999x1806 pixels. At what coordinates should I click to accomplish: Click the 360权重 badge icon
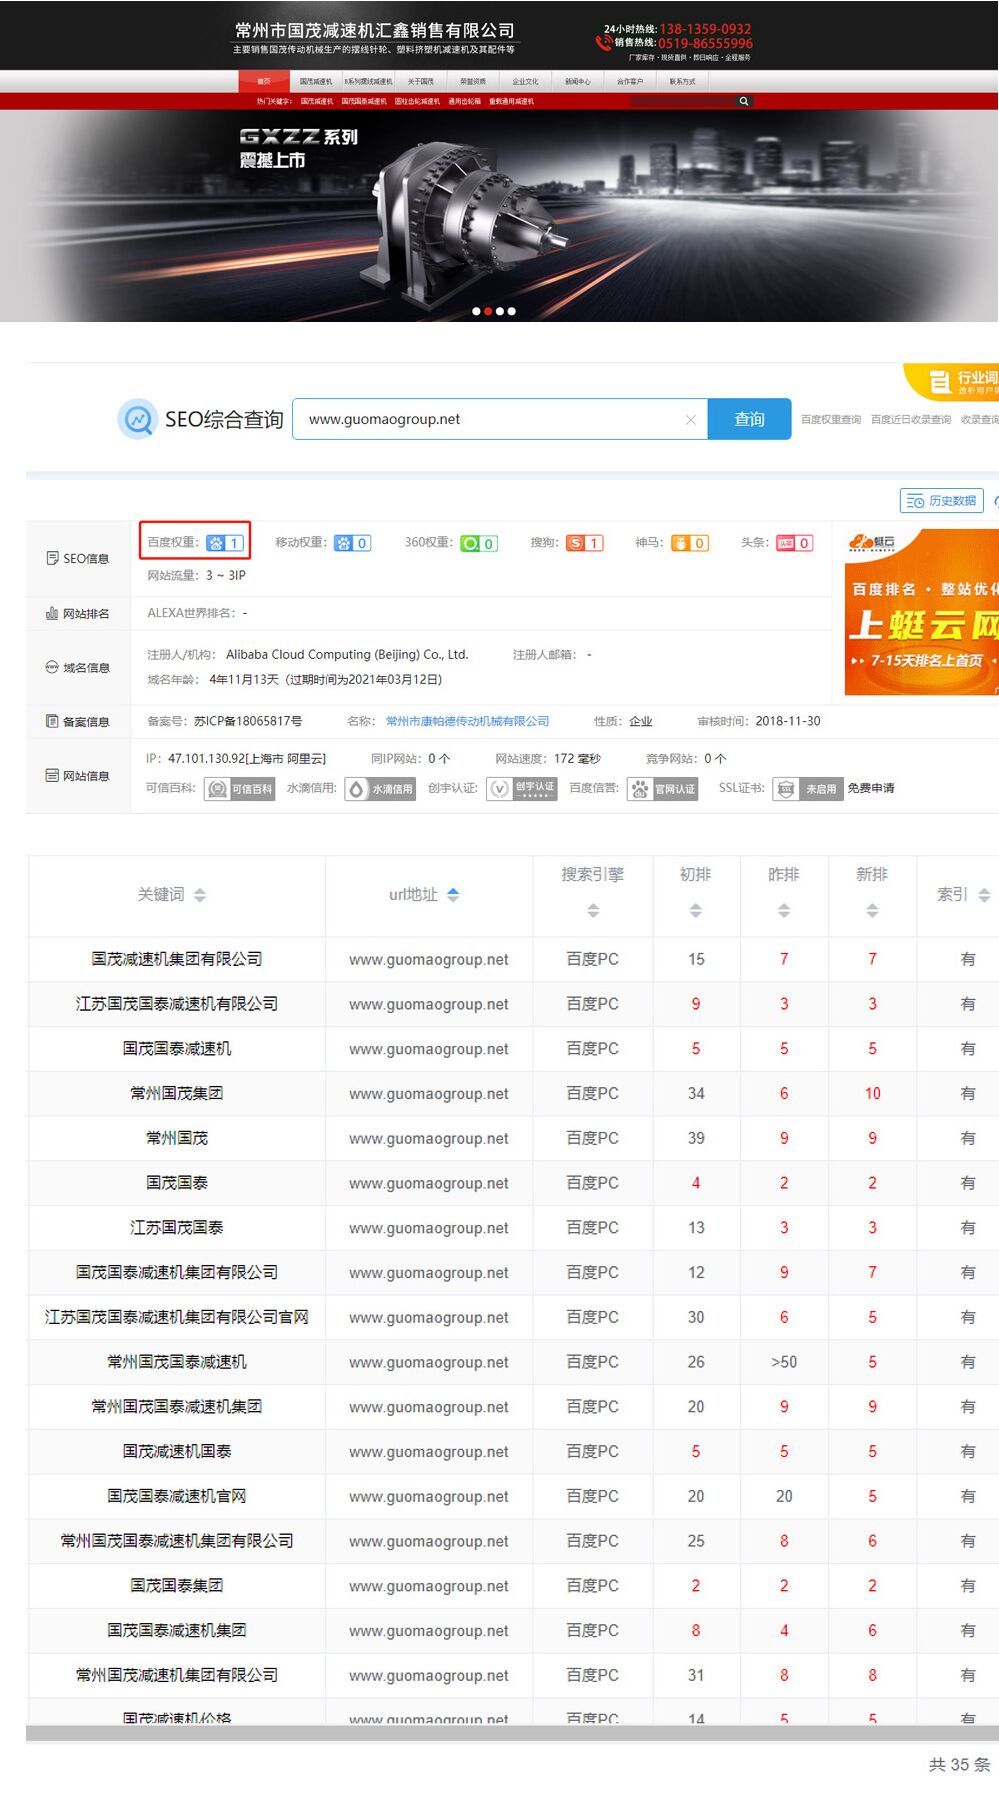click(478, 543)
